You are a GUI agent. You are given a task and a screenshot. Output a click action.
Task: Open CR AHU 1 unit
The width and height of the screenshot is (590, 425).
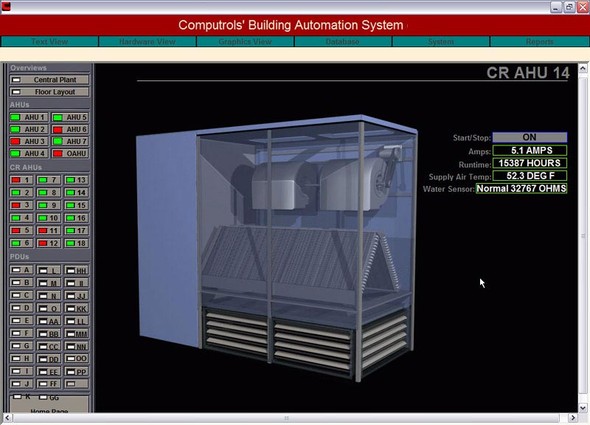coord(21,180)
